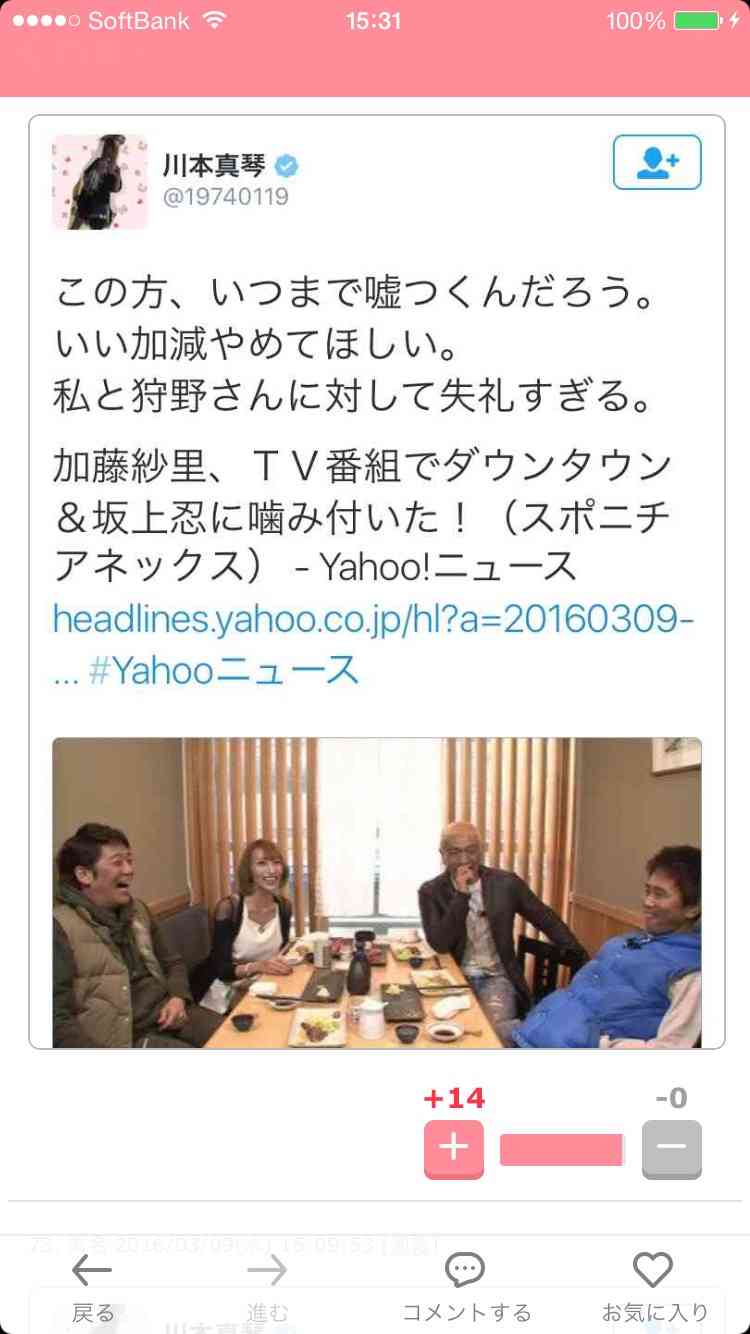Tap the pink plus vote button
This screenshot has width=750, height=1334.
[x=454, y=1149]
